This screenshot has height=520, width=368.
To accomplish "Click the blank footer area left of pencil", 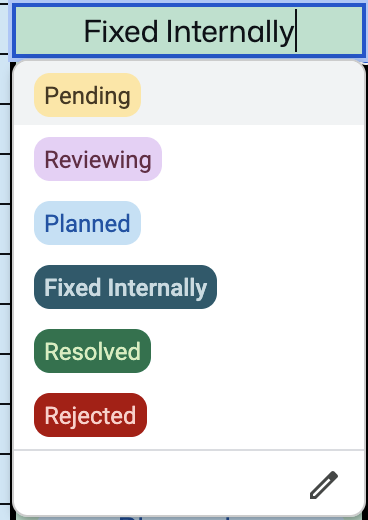I will [160, 483].
